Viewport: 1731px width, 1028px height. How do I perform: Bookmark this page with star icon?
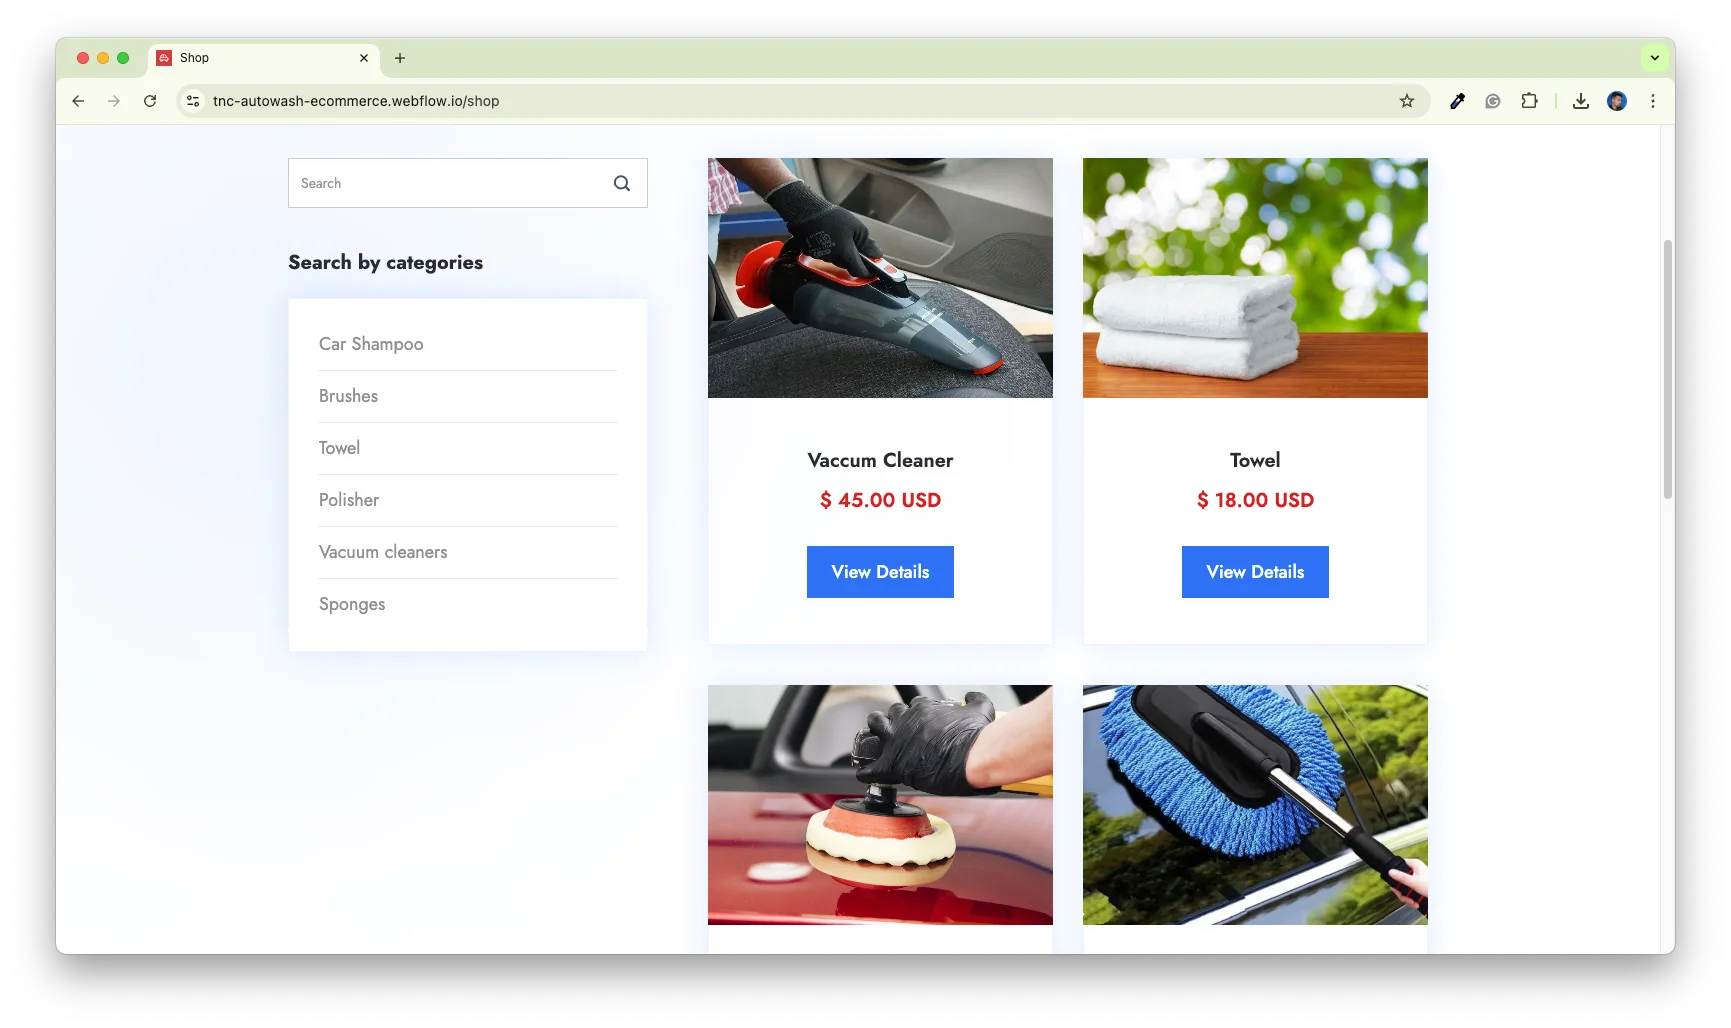[1407, 101]
